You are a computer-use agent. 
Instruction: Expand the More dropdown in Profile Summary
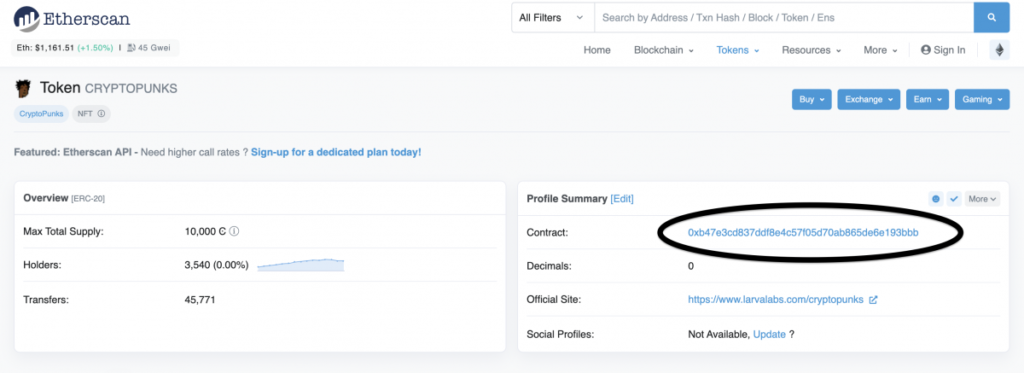click(x=982, y=199)
